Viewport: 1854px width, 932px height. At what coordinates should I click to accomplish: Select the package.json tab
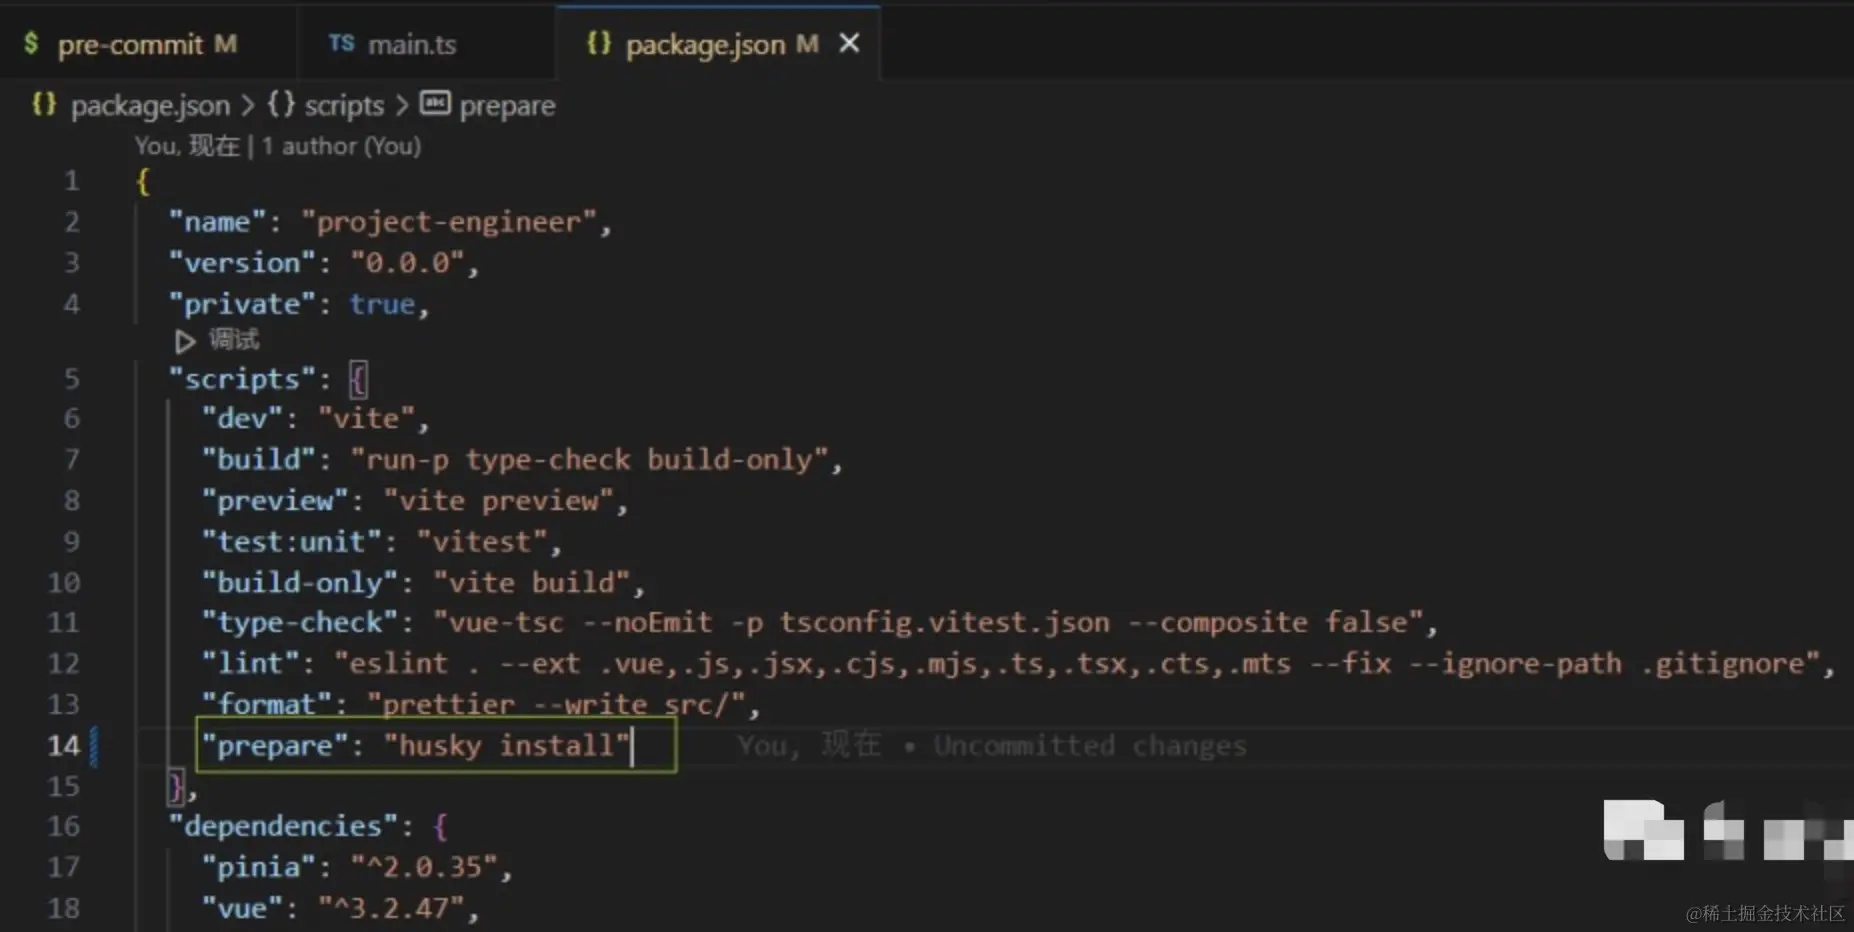tap(718, 44)
